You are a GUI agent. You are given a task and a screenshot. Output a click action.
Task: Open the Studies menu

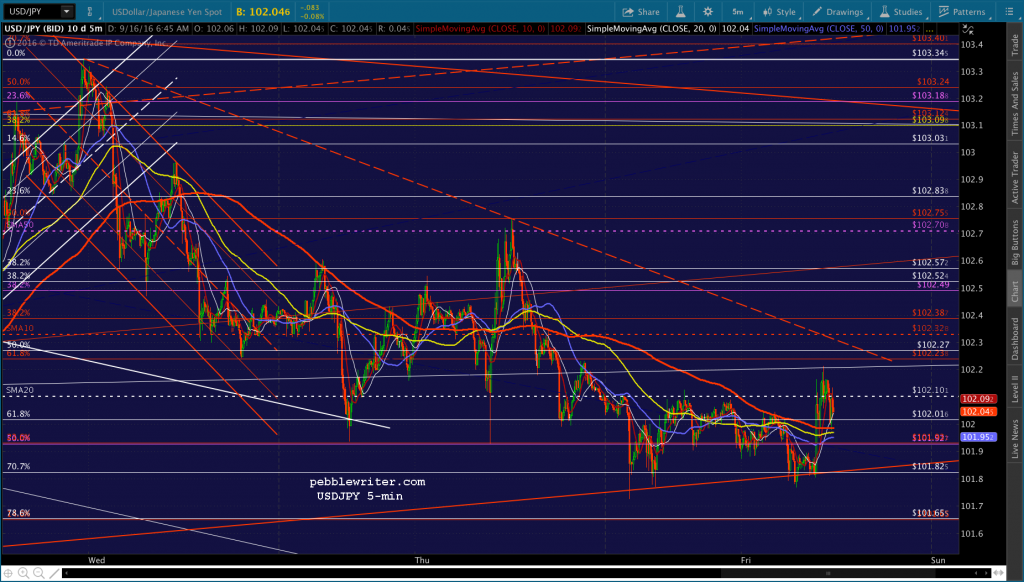point(901,12)
